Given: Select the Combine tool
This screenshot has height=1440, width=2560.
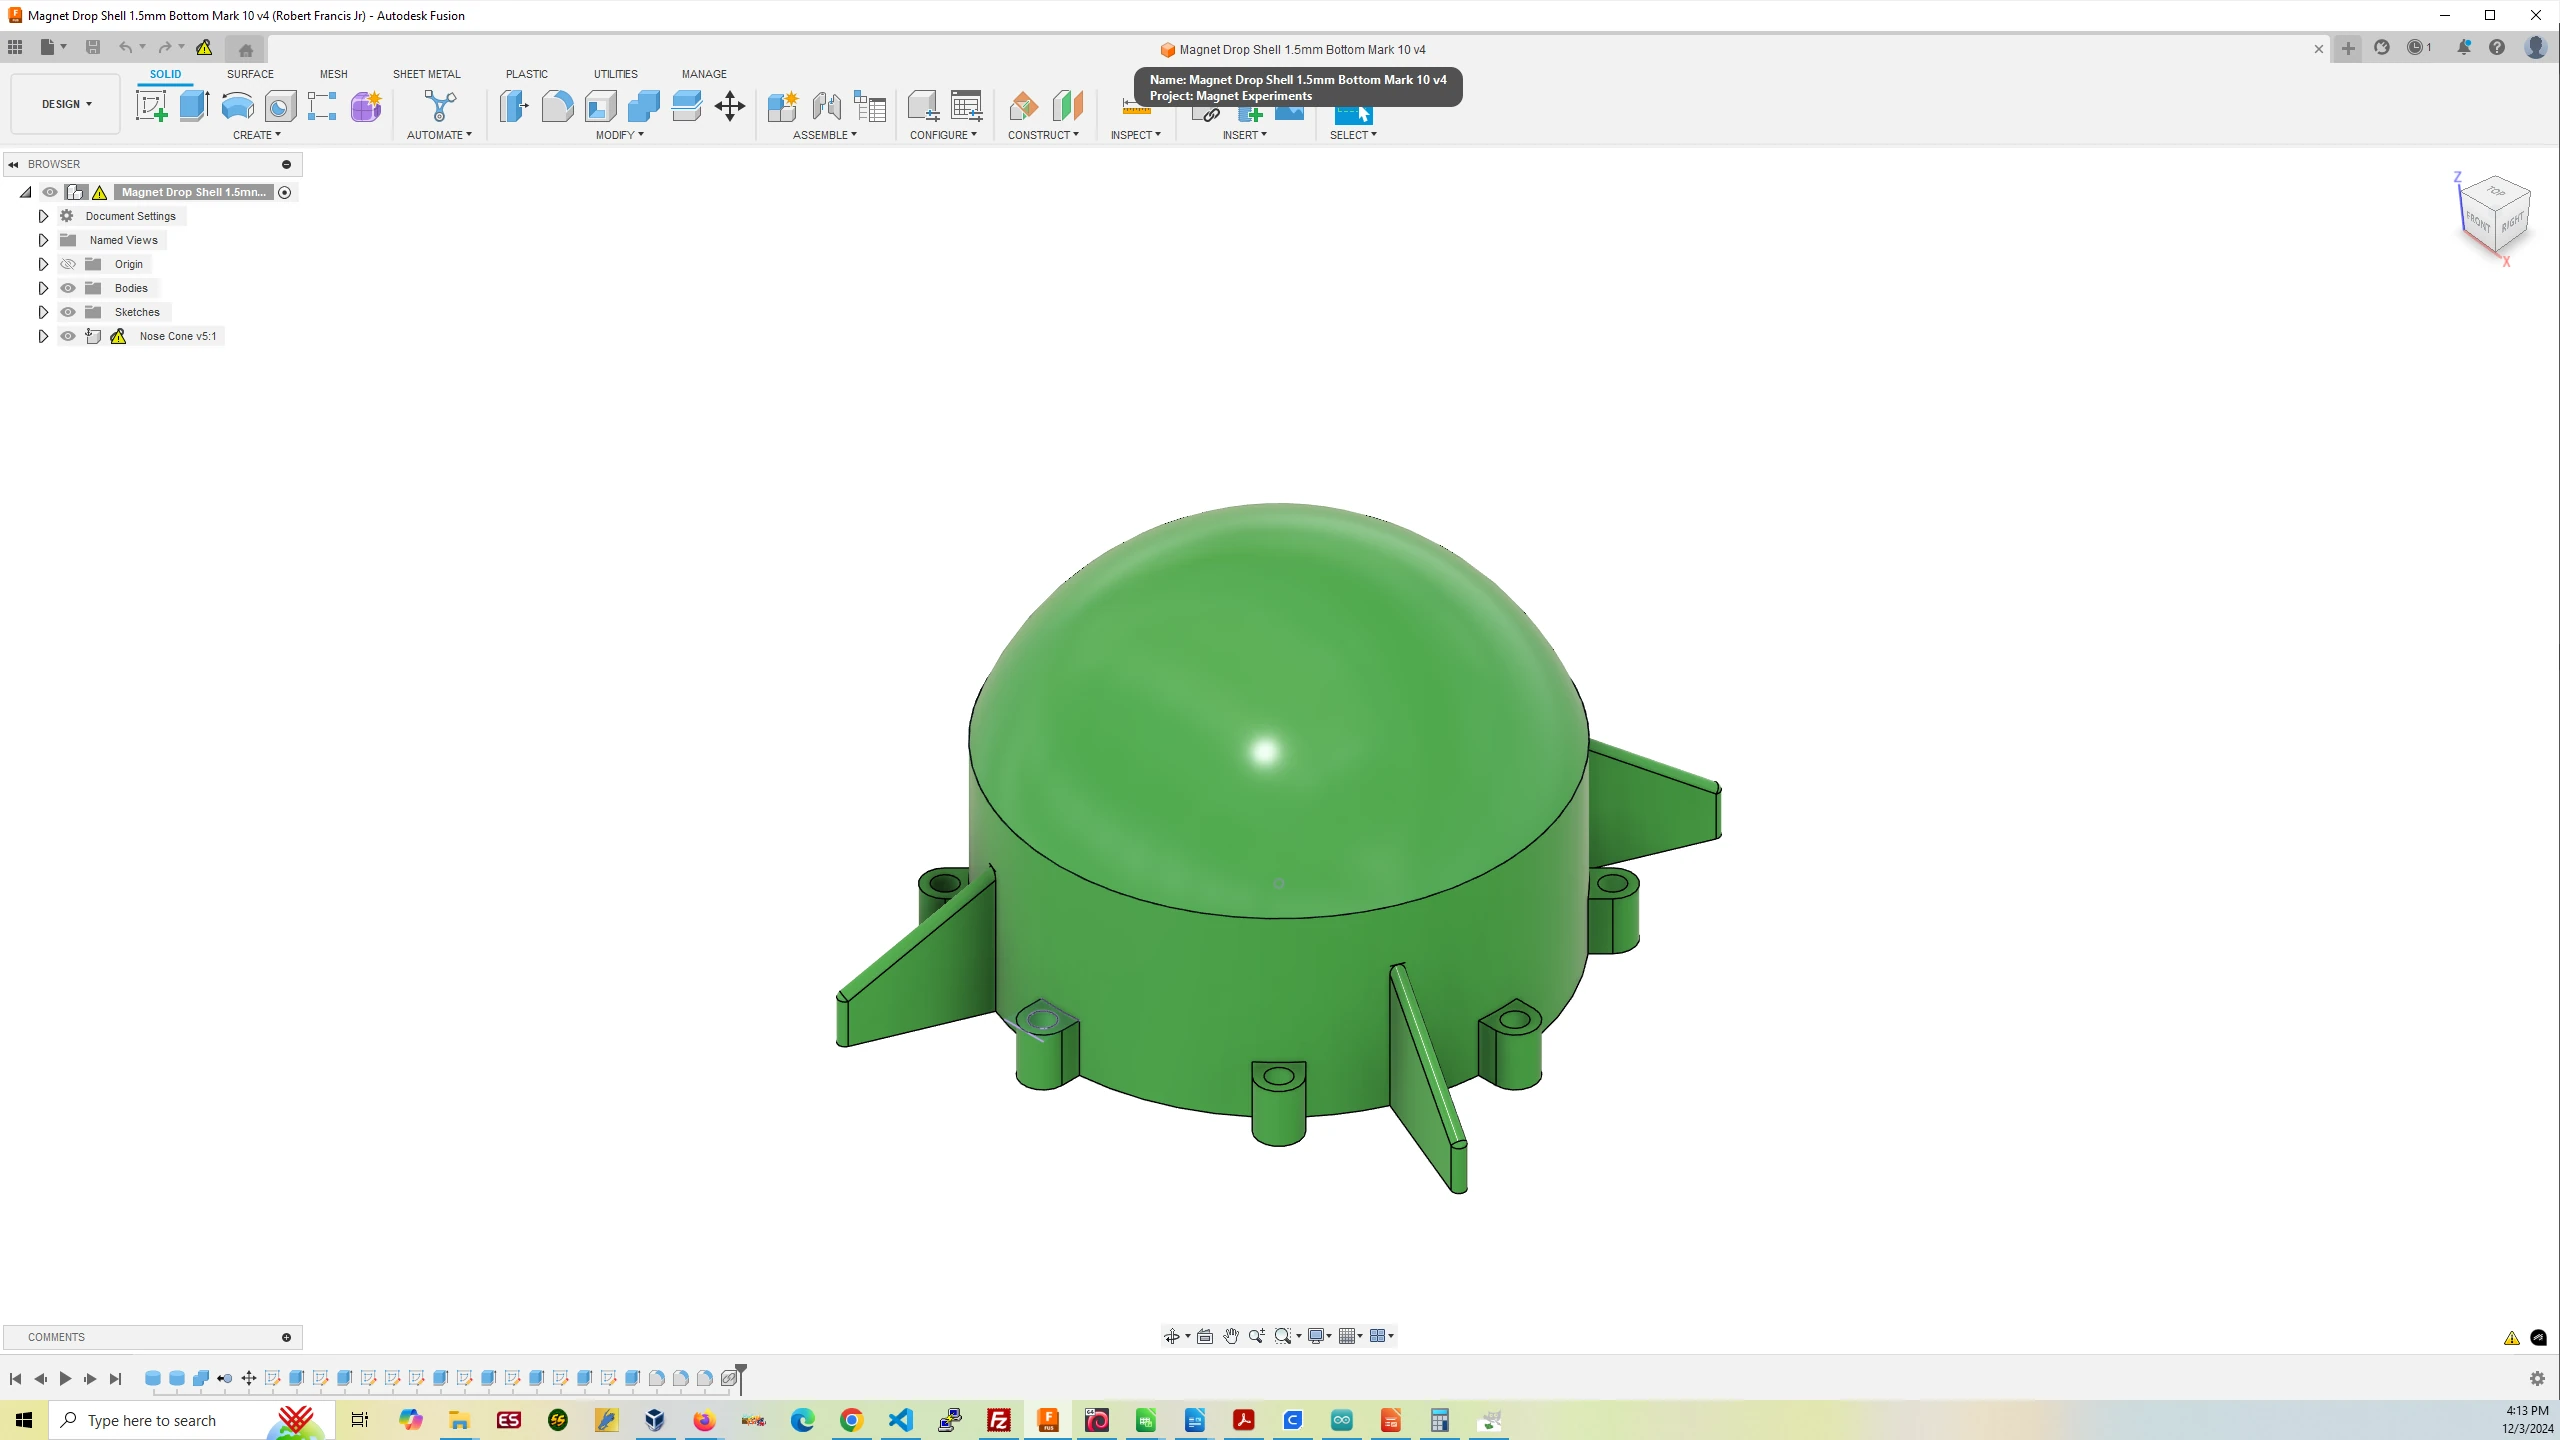Looking at the screenshot, I should click(x=644, y=106).
